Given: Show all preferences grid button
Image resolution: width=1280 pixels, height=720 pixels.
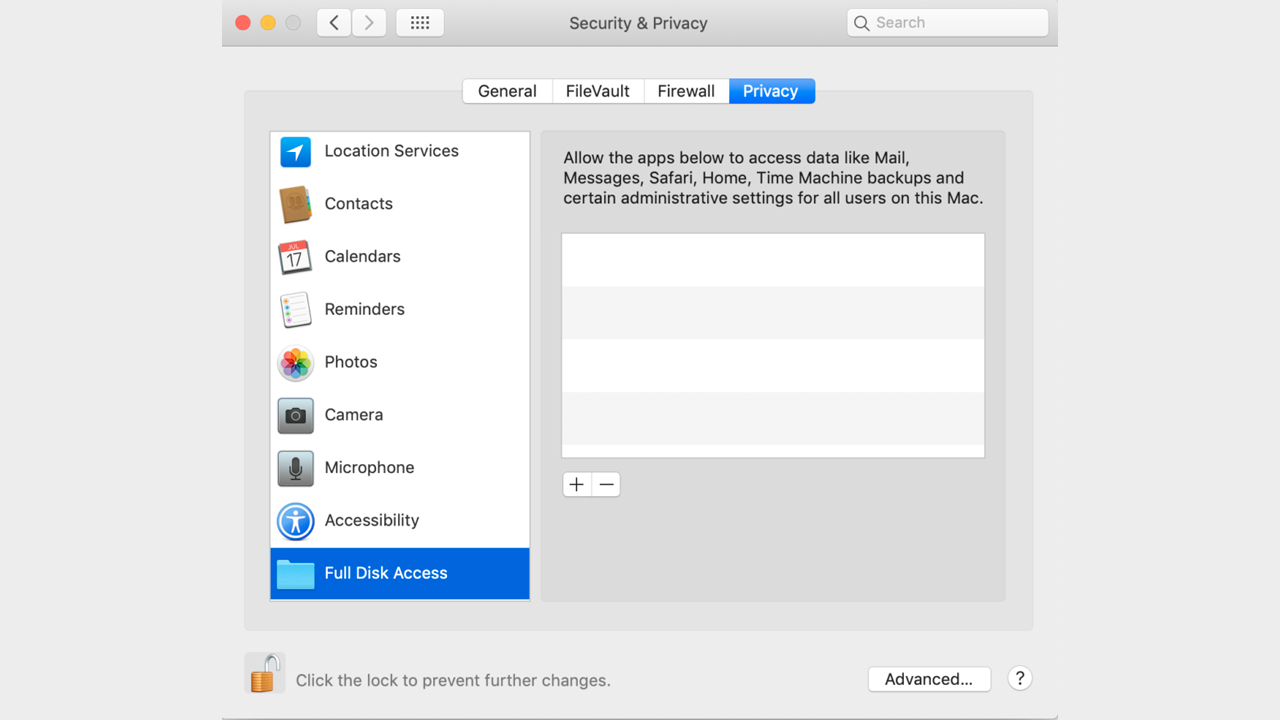Looking at the screenshot, I should [420, 23].
